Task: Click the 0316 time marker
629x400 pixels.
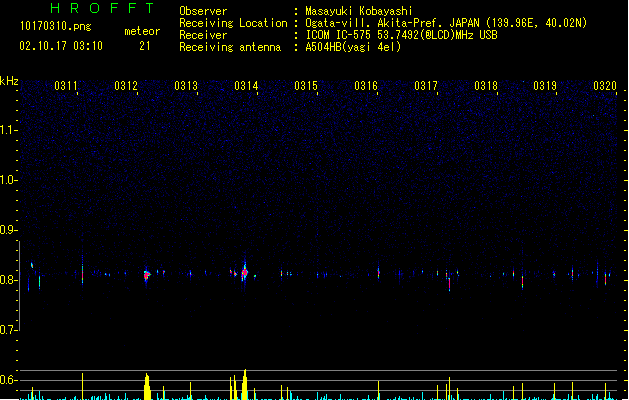Action: point(366,86)
